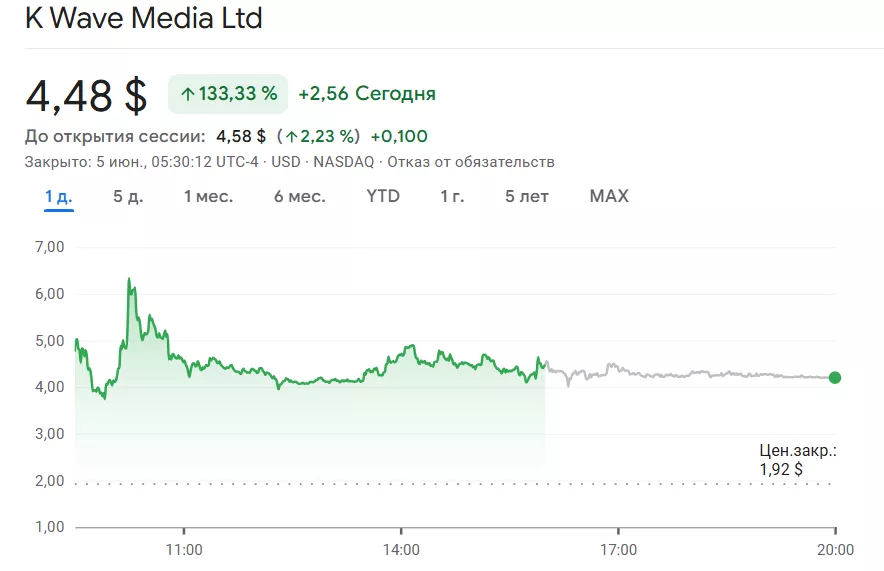884x571 pixels.
Task: Choose the MAX time range
Action: (609, 196)
